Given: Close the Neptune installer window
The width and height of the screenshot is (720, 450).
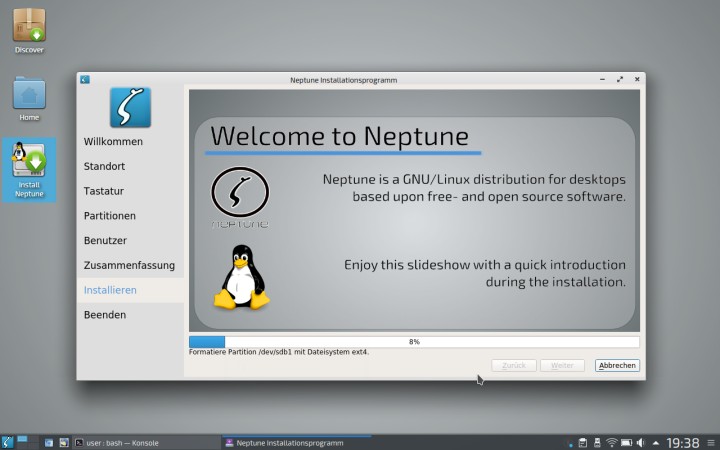Looking at the screenshot, I should coord(637,79).
